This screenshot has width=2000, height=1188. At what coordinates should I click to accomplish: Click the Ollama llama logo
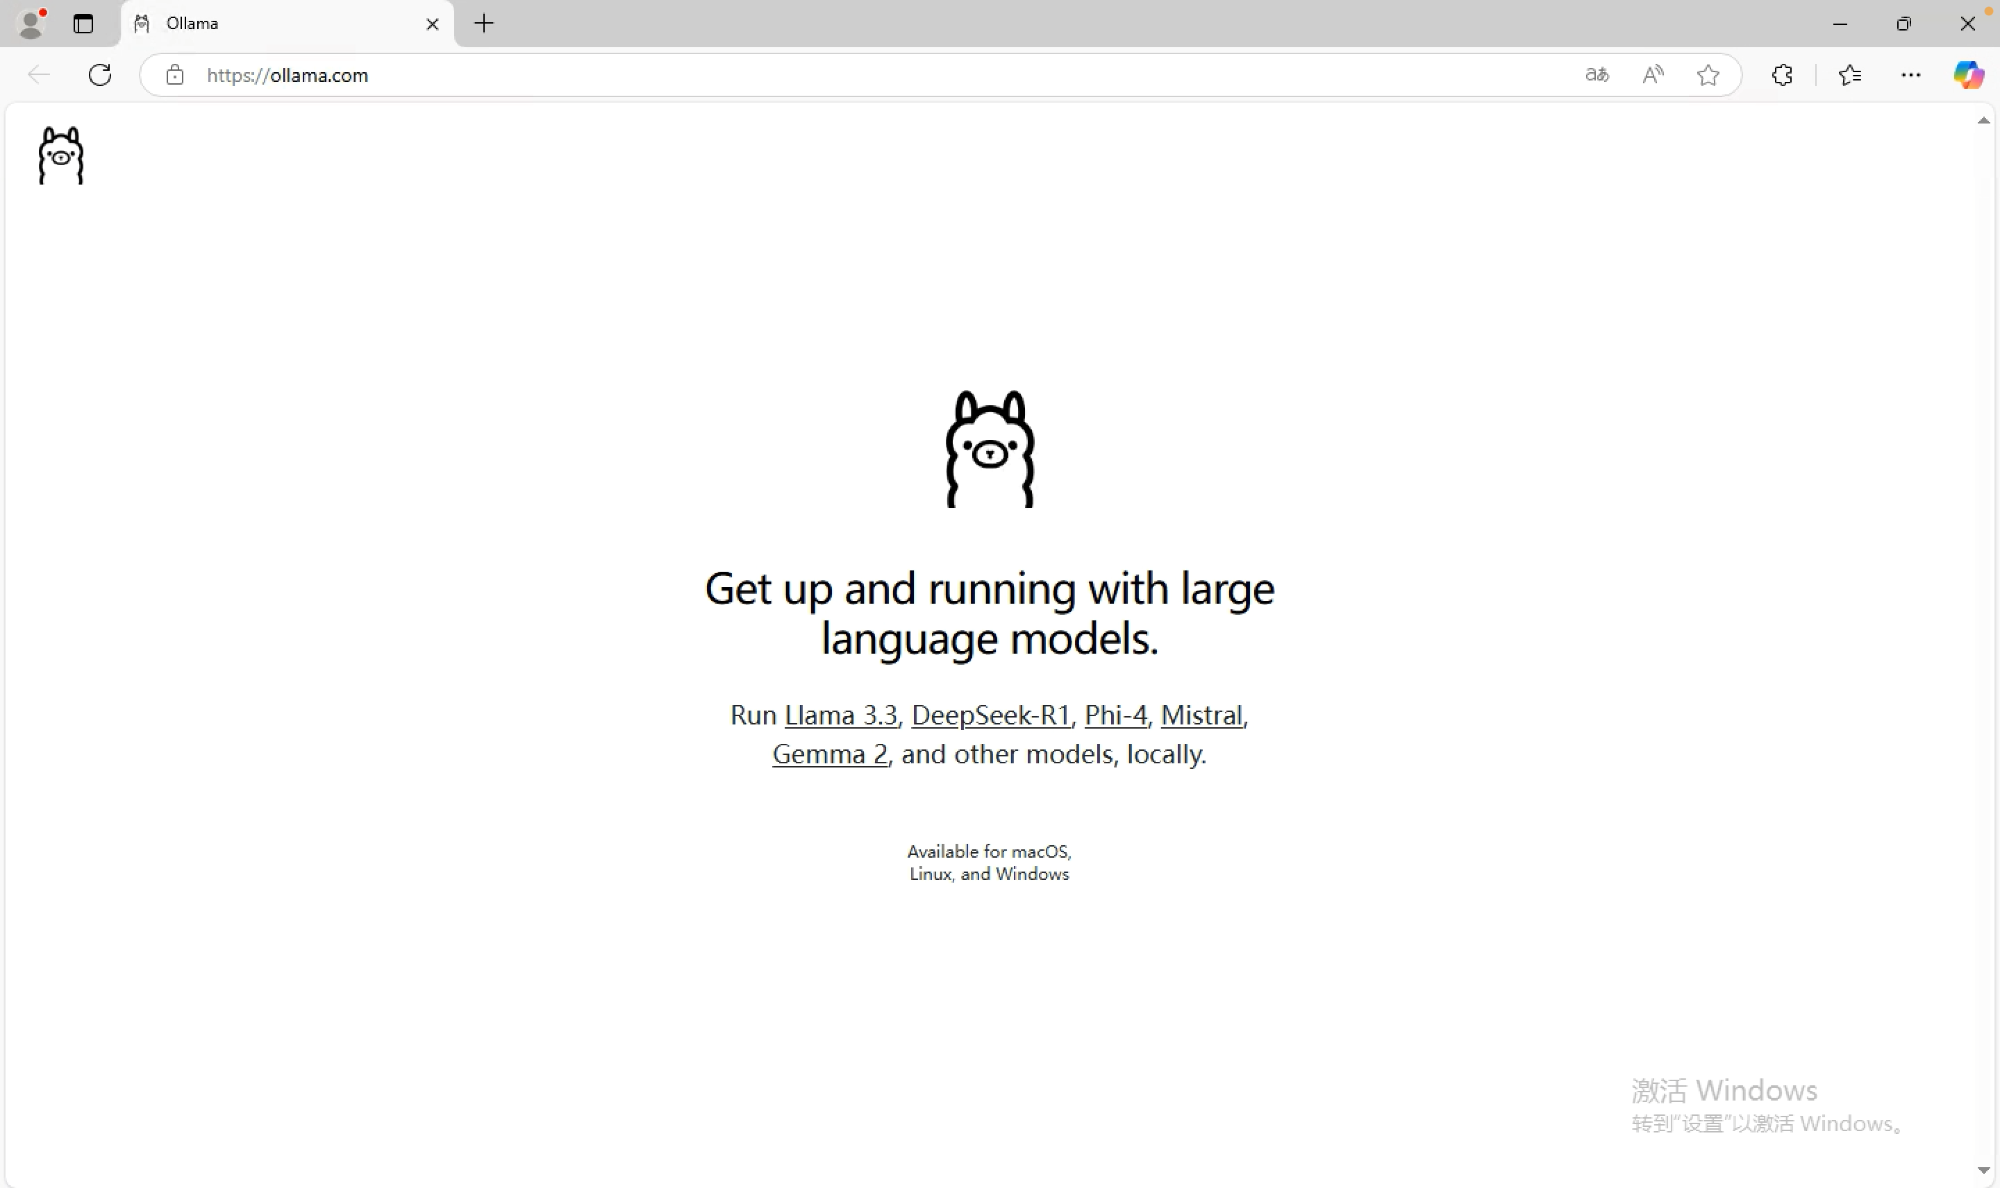tap(61, 155)
